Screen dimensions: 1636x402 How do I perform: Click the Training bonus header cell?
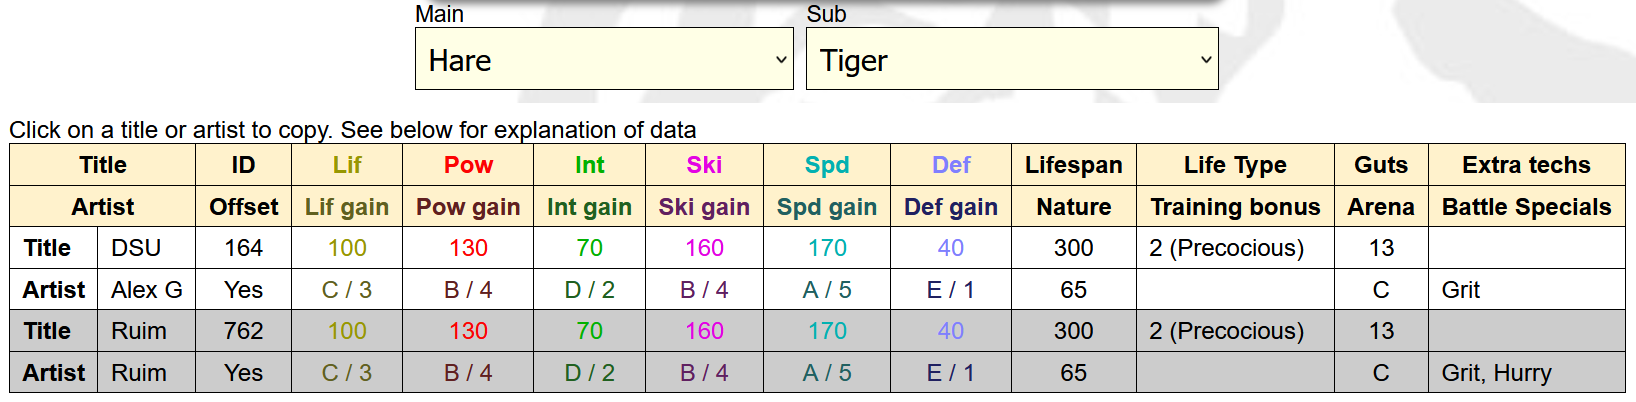click(x=1235, y=207)
